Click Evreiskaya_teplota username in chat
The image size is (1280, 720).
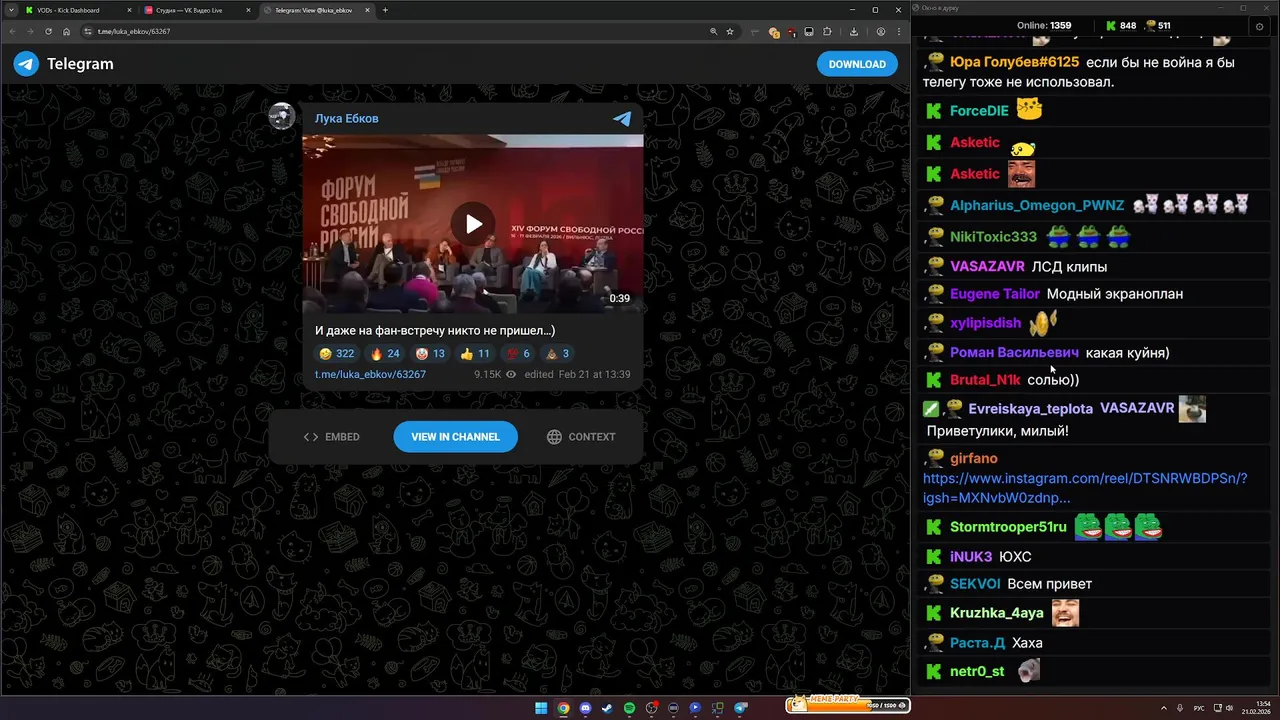pyautogui.click(x=1030, y=409)
